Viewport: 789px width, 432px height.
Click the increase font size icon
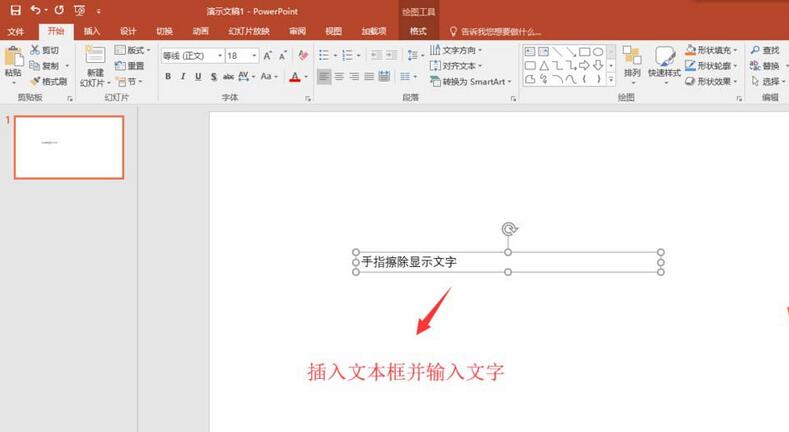[x=267, y=56]
